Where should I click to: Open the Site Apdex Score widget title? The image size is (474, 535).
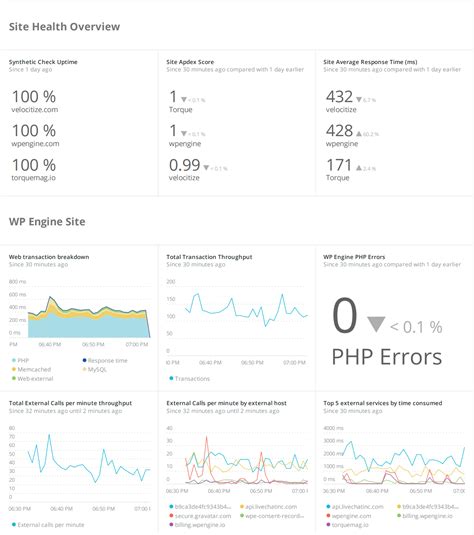[x=190, y=62]
